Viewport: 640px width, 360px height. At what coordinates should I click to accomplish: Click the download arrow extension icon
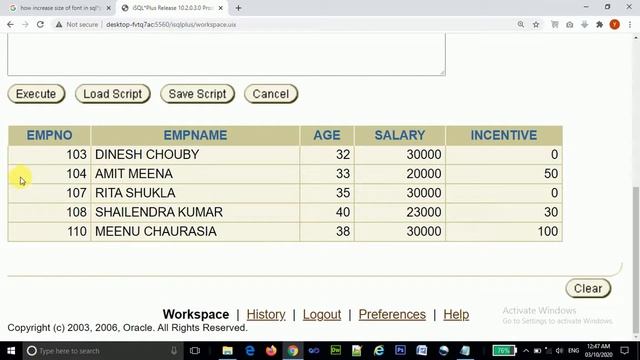coord(584,24)
